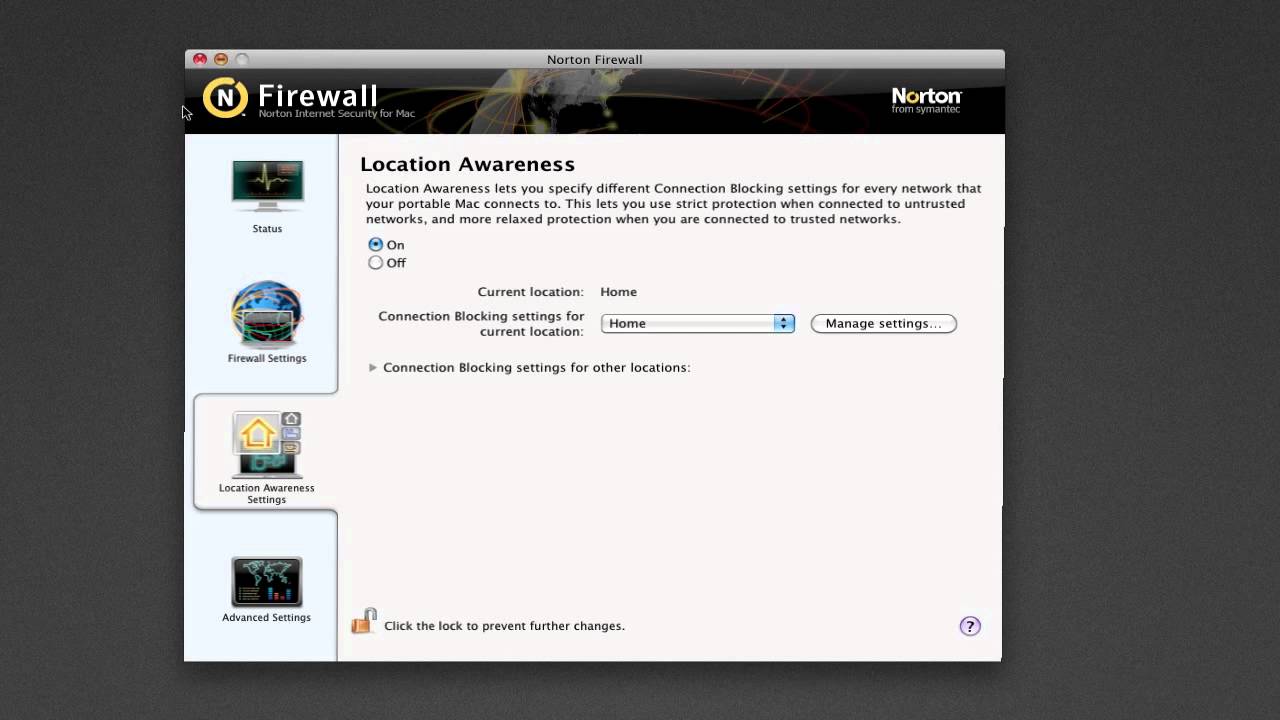Click the lock to prevent changes
The height and width of the screenshot is (720, 1280).
pos(363,621)
